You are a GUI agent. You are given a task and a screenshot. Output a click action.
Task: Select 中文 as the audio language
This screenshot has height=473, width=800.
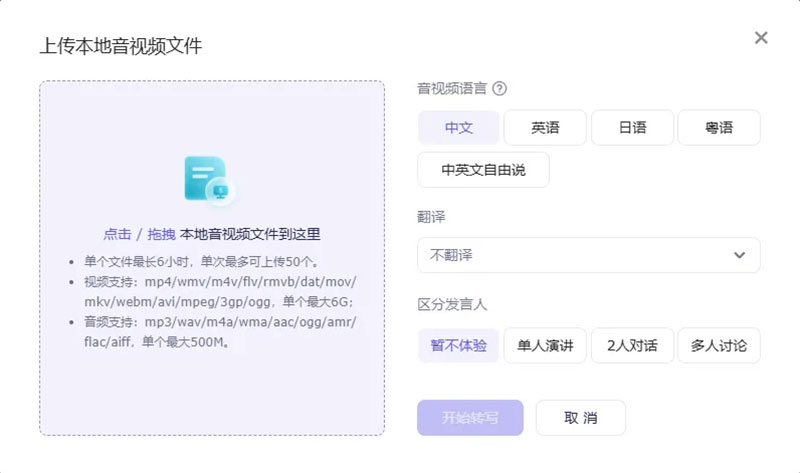coord(458,127)
